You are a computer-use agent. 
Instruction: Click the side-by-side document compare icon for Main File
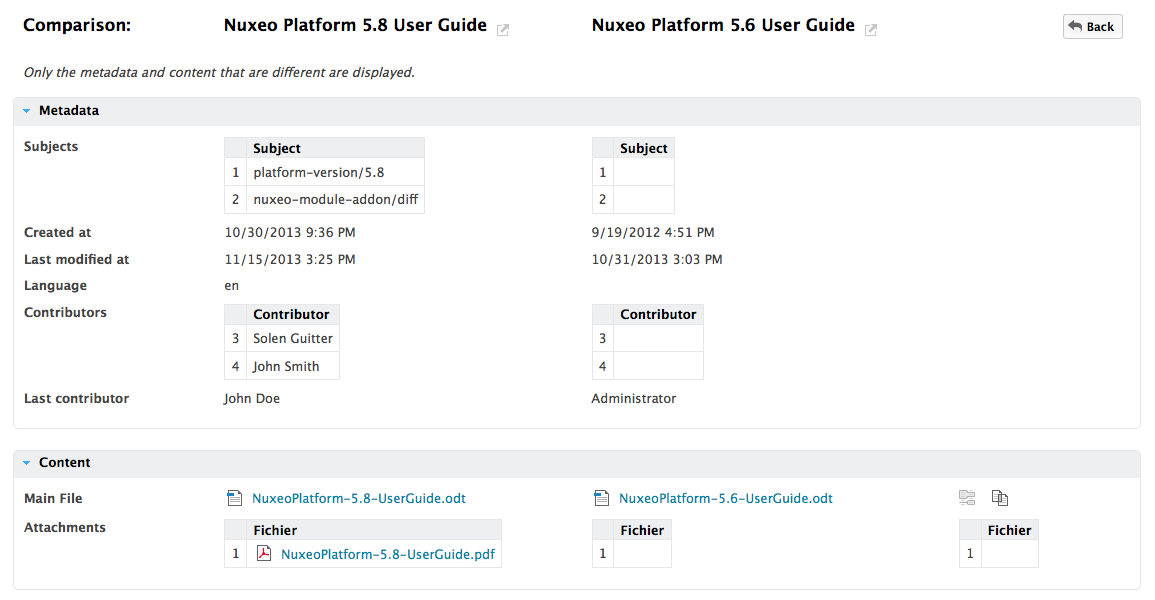1000,498
